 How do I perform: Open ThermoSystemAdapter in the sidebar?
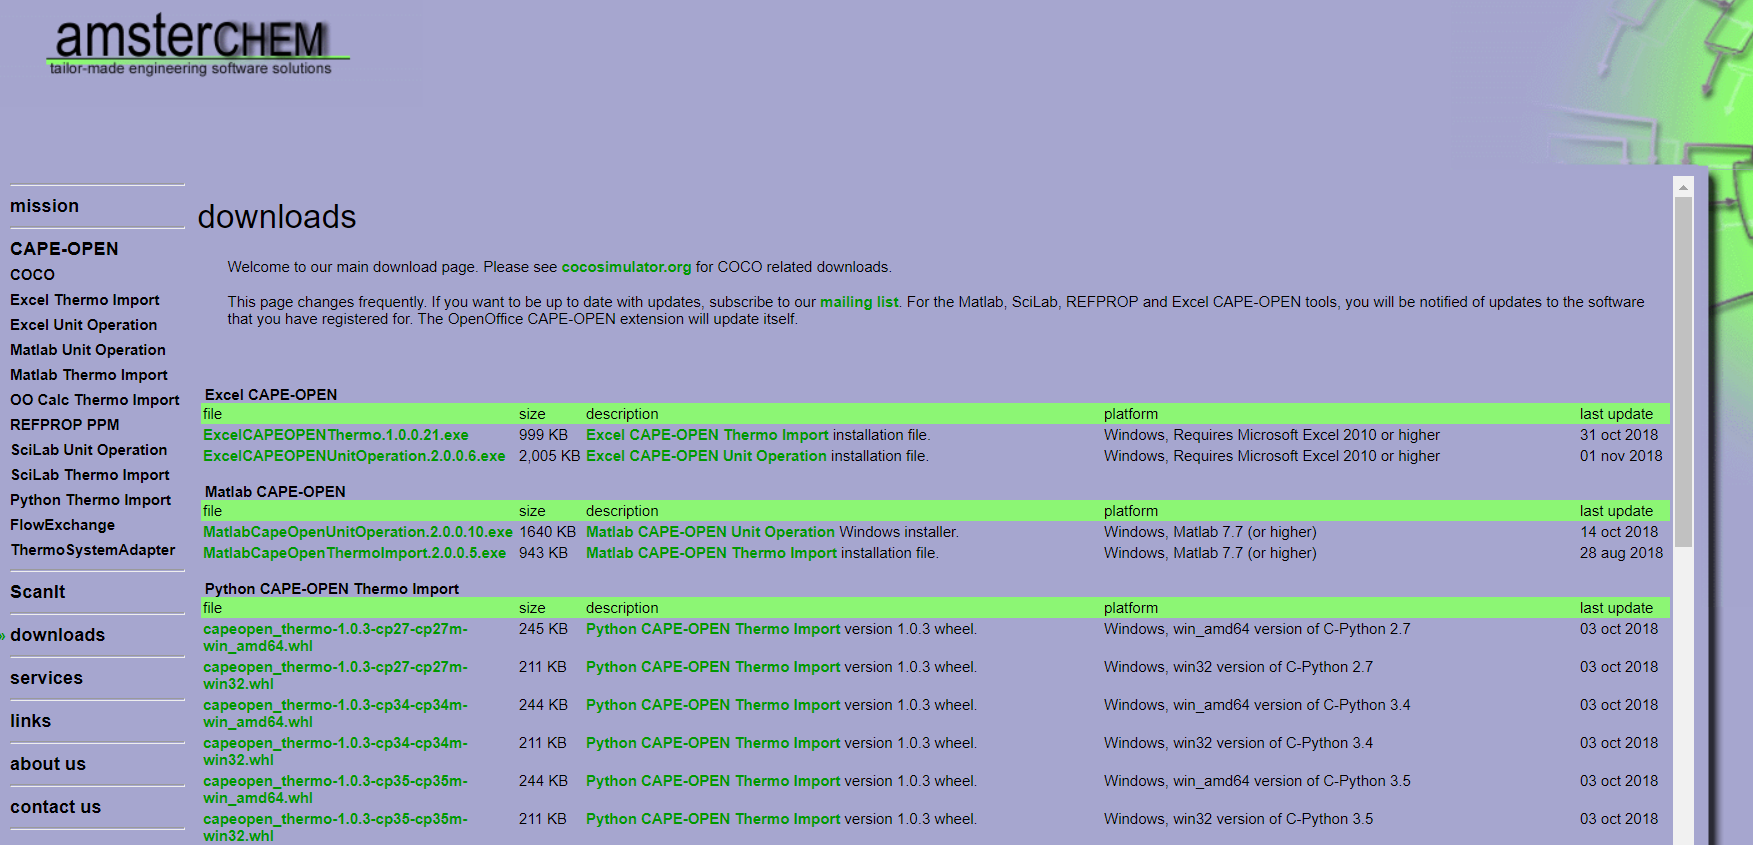(x=93, y=550)
